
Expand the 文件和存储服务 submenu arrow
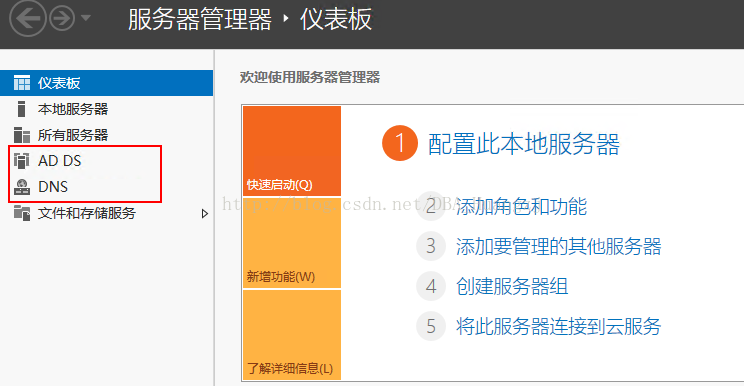coord(205,213)
